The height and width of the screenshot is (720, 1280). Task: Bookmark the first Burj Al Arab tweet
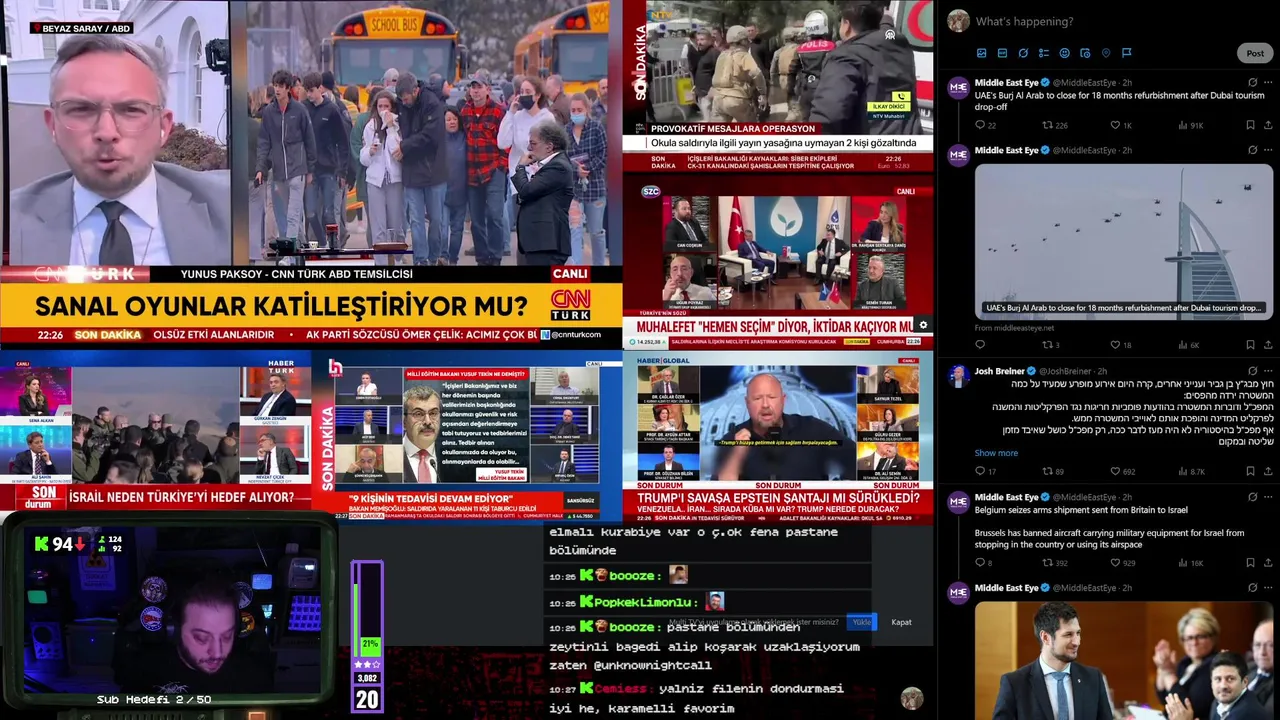(1250, 125)
